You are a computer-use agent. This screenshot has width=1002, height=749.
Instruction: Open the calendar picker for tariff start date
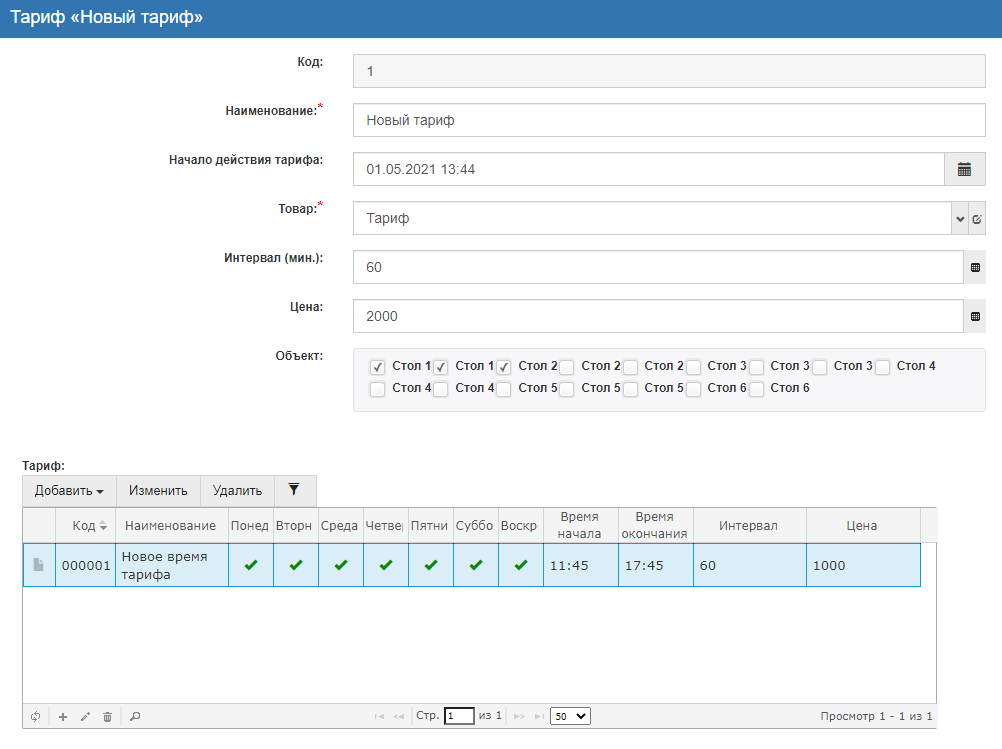[964, 170]
